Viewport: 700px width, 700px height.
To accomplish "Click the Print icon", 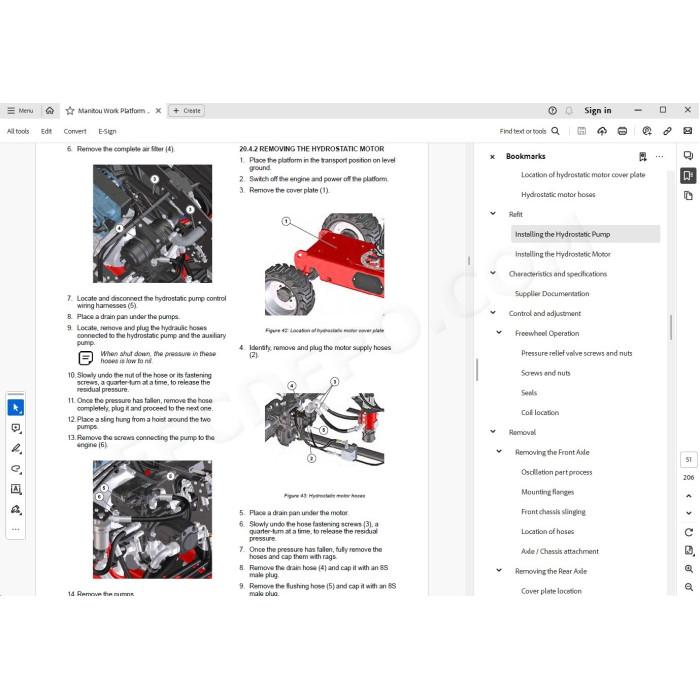I will (622, 131).
